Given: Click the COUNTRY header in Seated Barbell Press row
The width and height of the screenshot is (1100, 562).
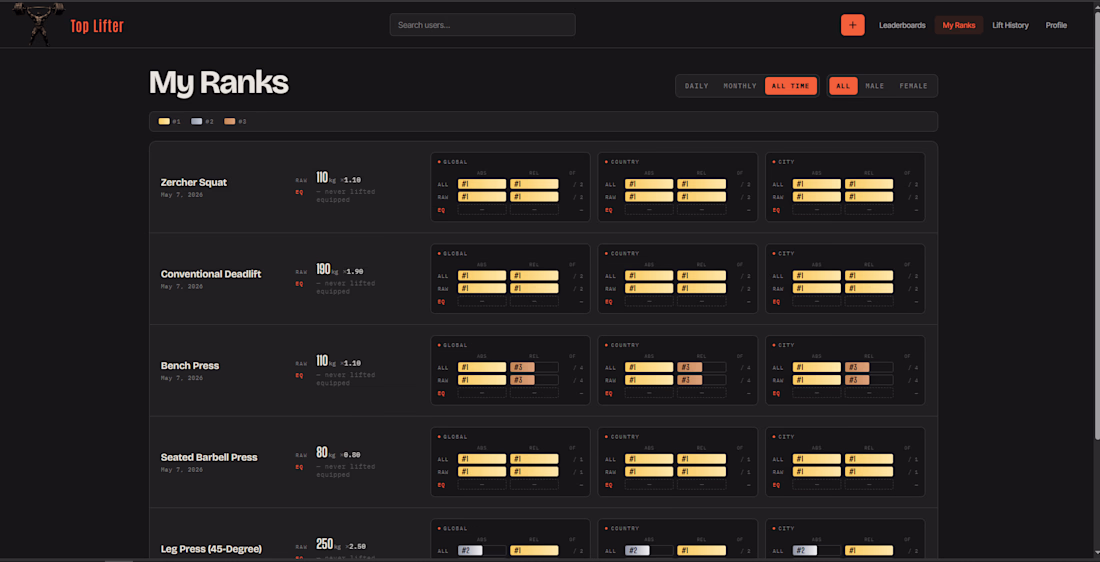Looking at the screenshot, I should point(624,437).
